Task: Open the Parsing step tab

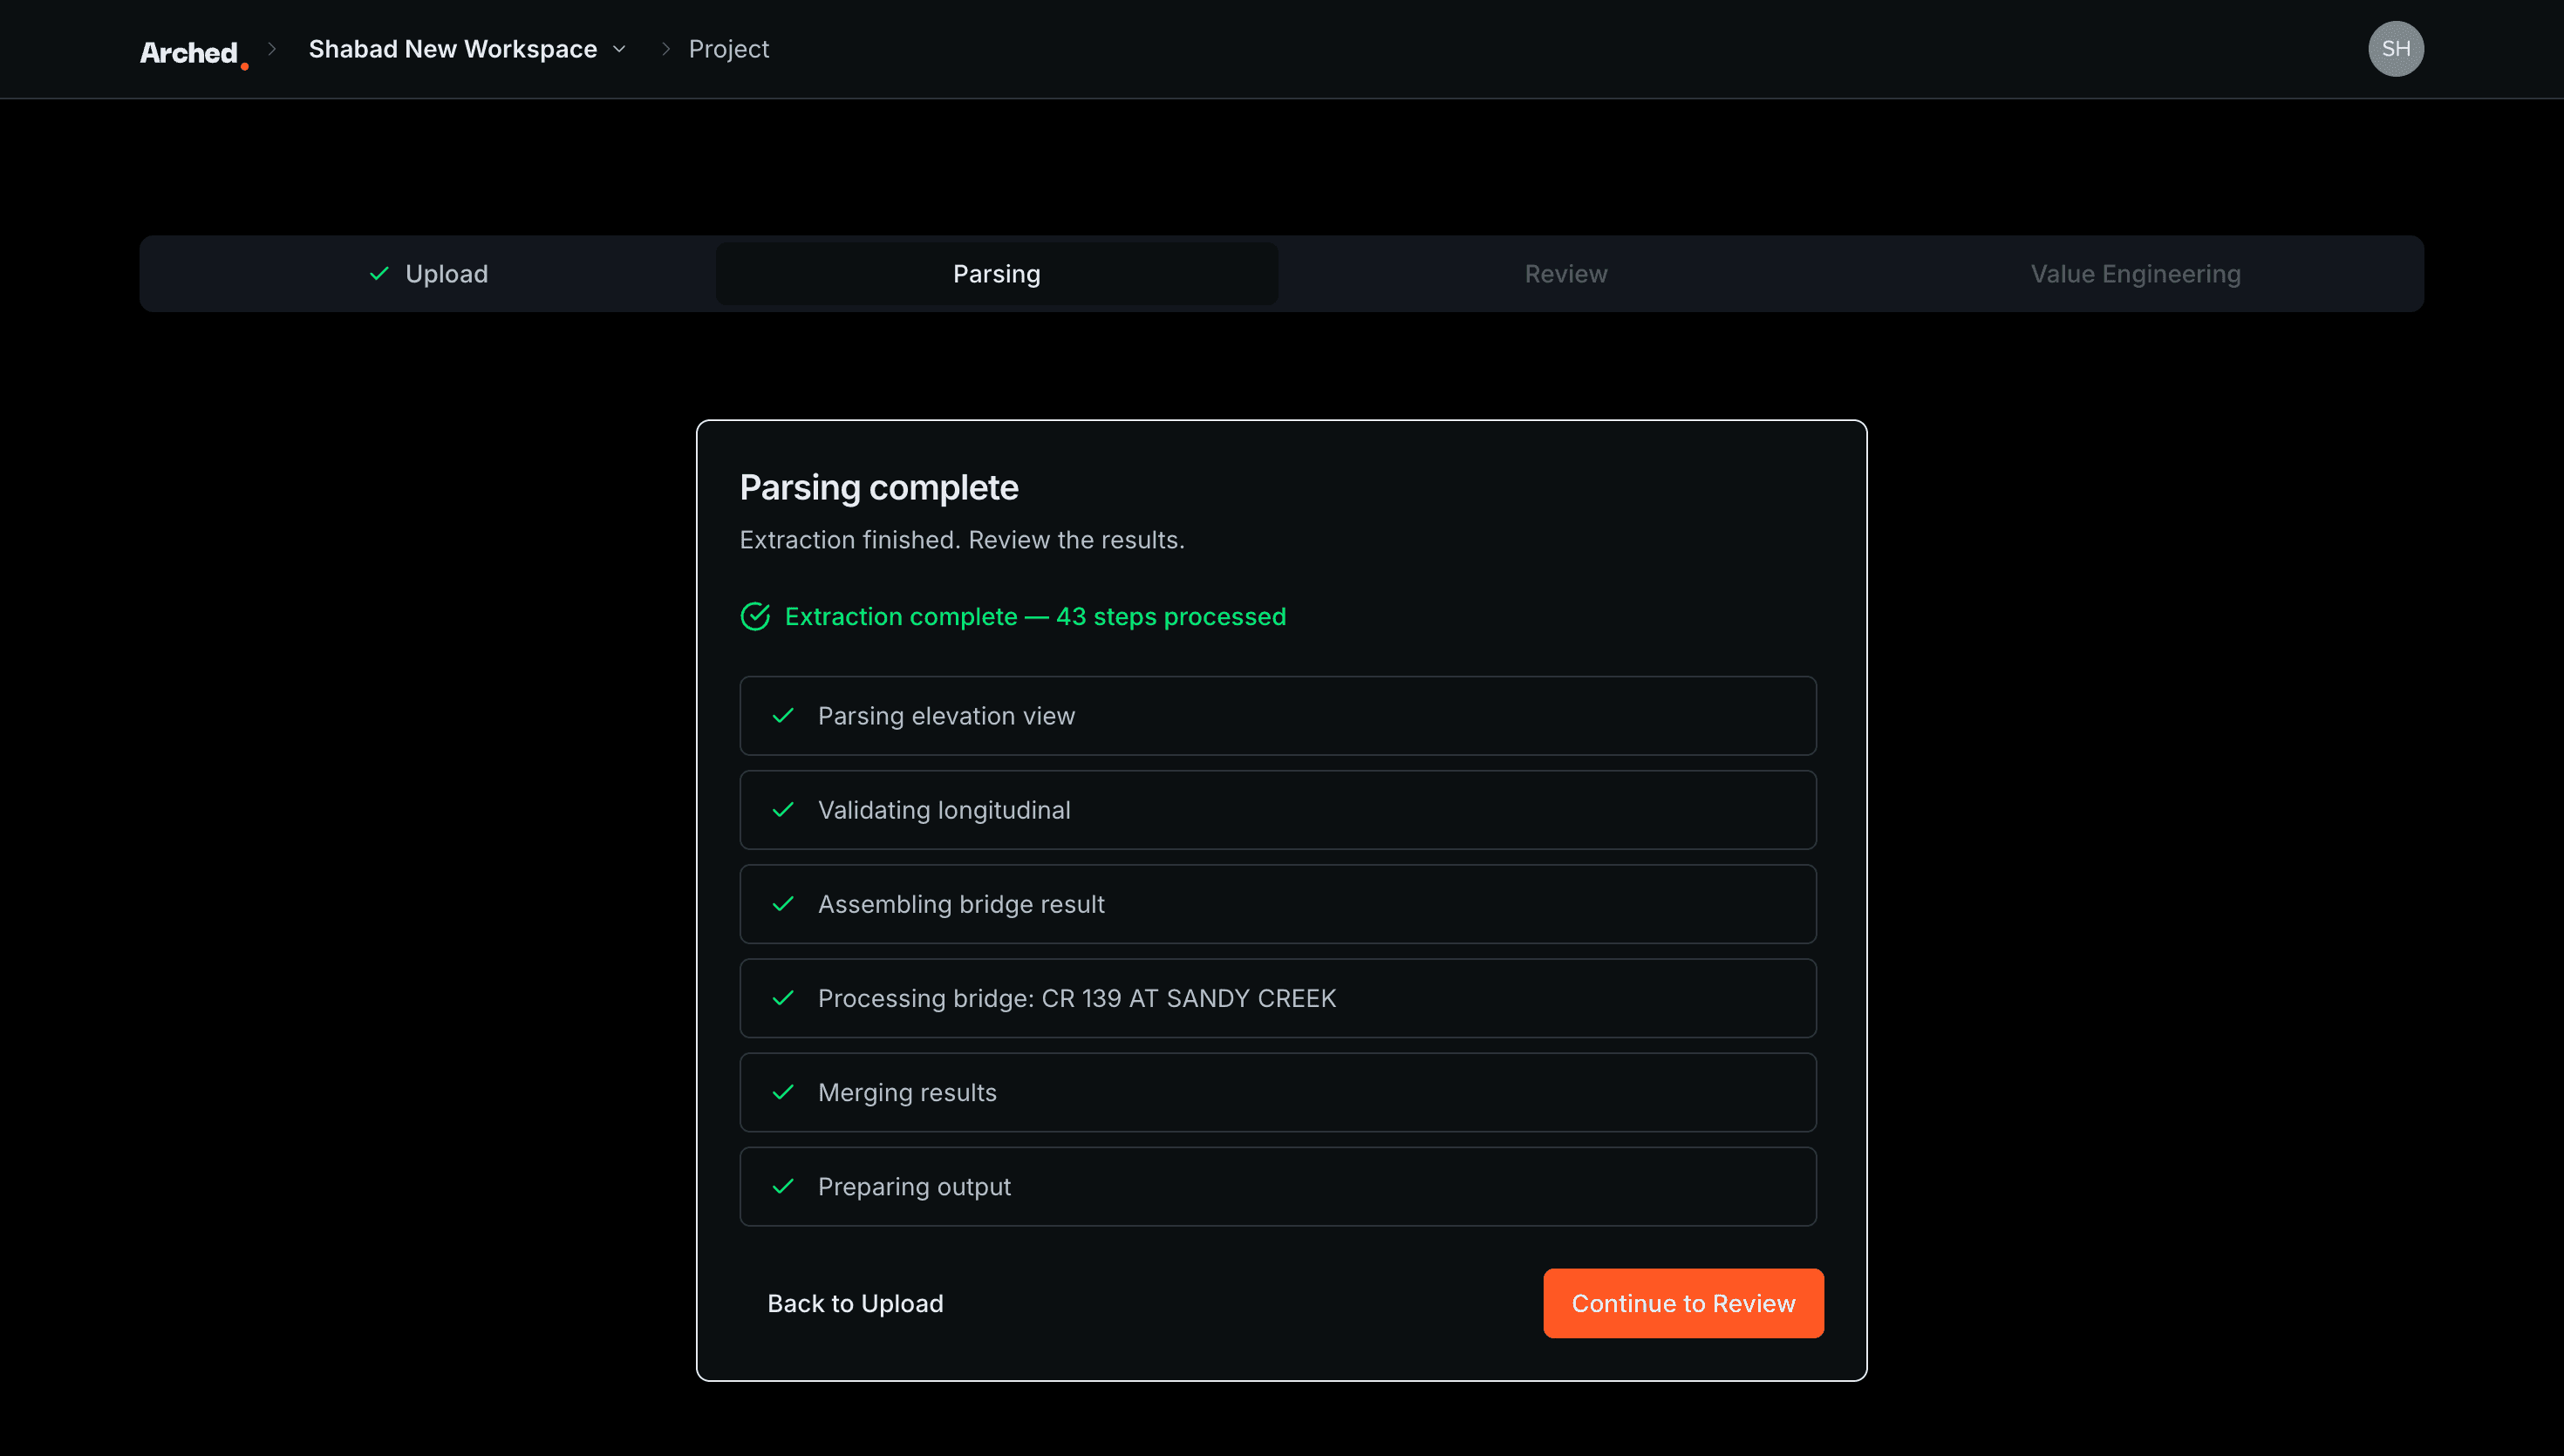Action: [x=995, y=273]
